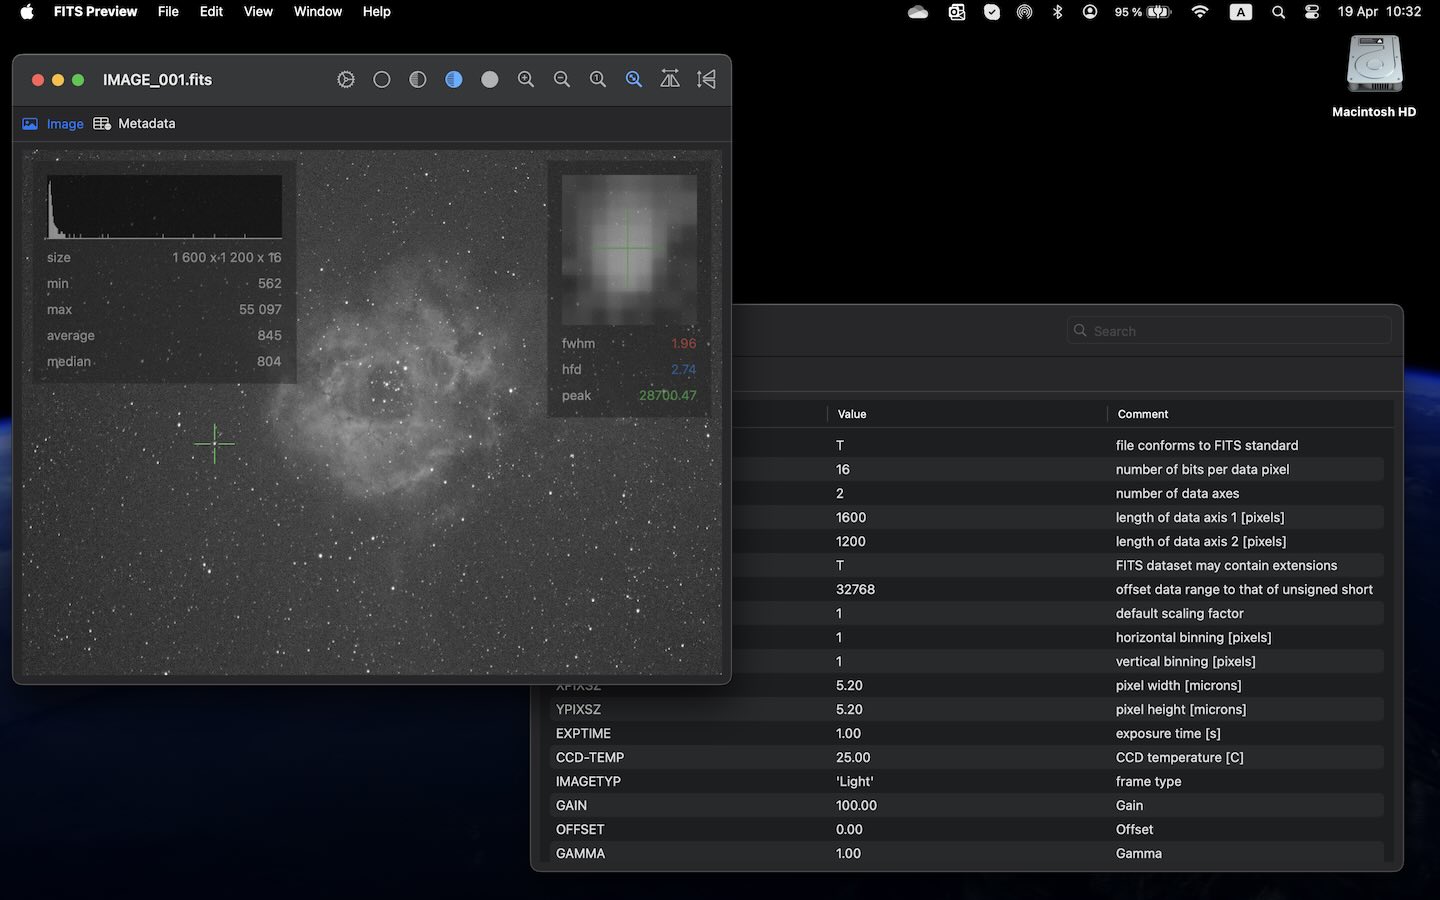The height and width of the screenshot is (900, 1440).
Task: Select the GAIN value 100.00
Action: 857,805
